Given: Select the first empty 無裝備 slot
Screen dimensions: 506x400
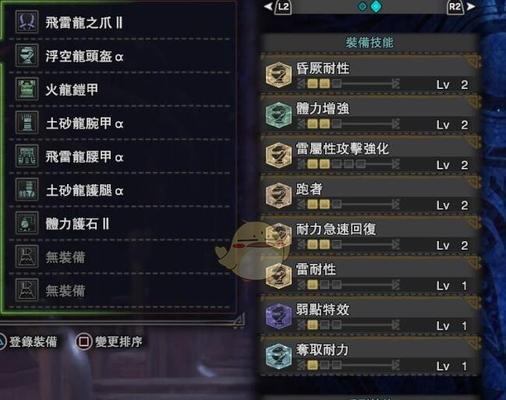Looking at the screenshot, I should (120, 257).
